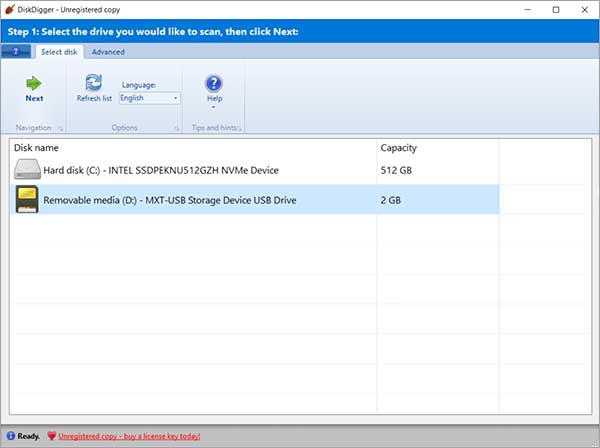
Task: Open the Help question mark icon
Action: pos(213,83)
